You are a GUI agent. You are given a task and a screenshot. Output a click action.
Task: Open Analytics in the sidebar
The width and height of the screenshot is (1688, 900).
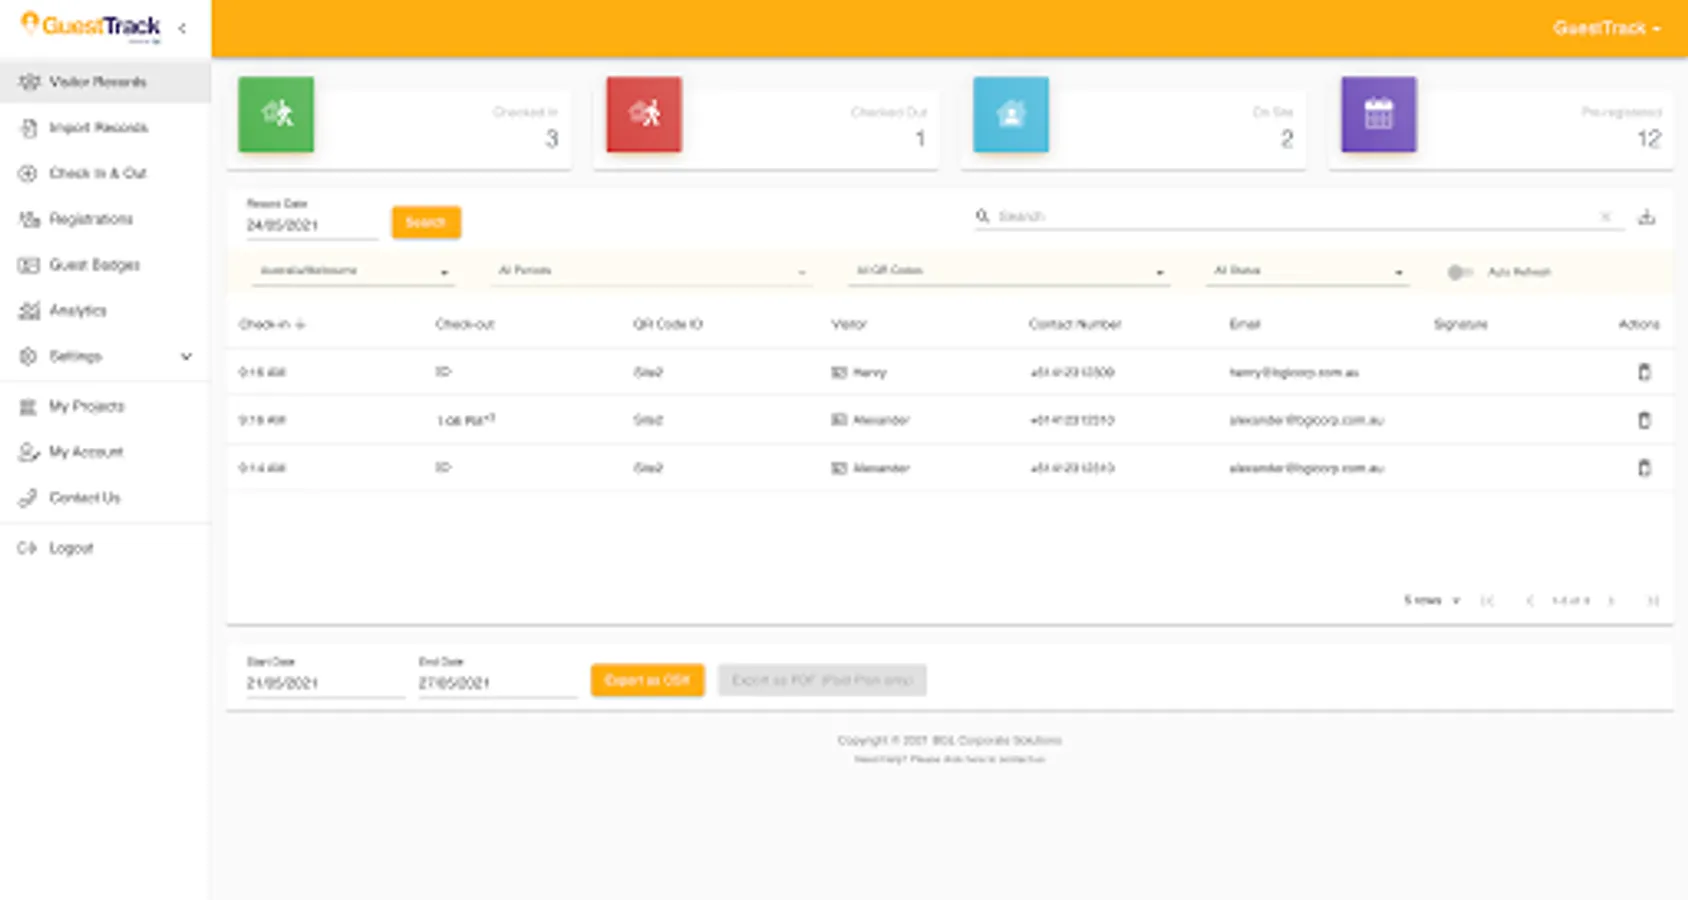point(105,311)
